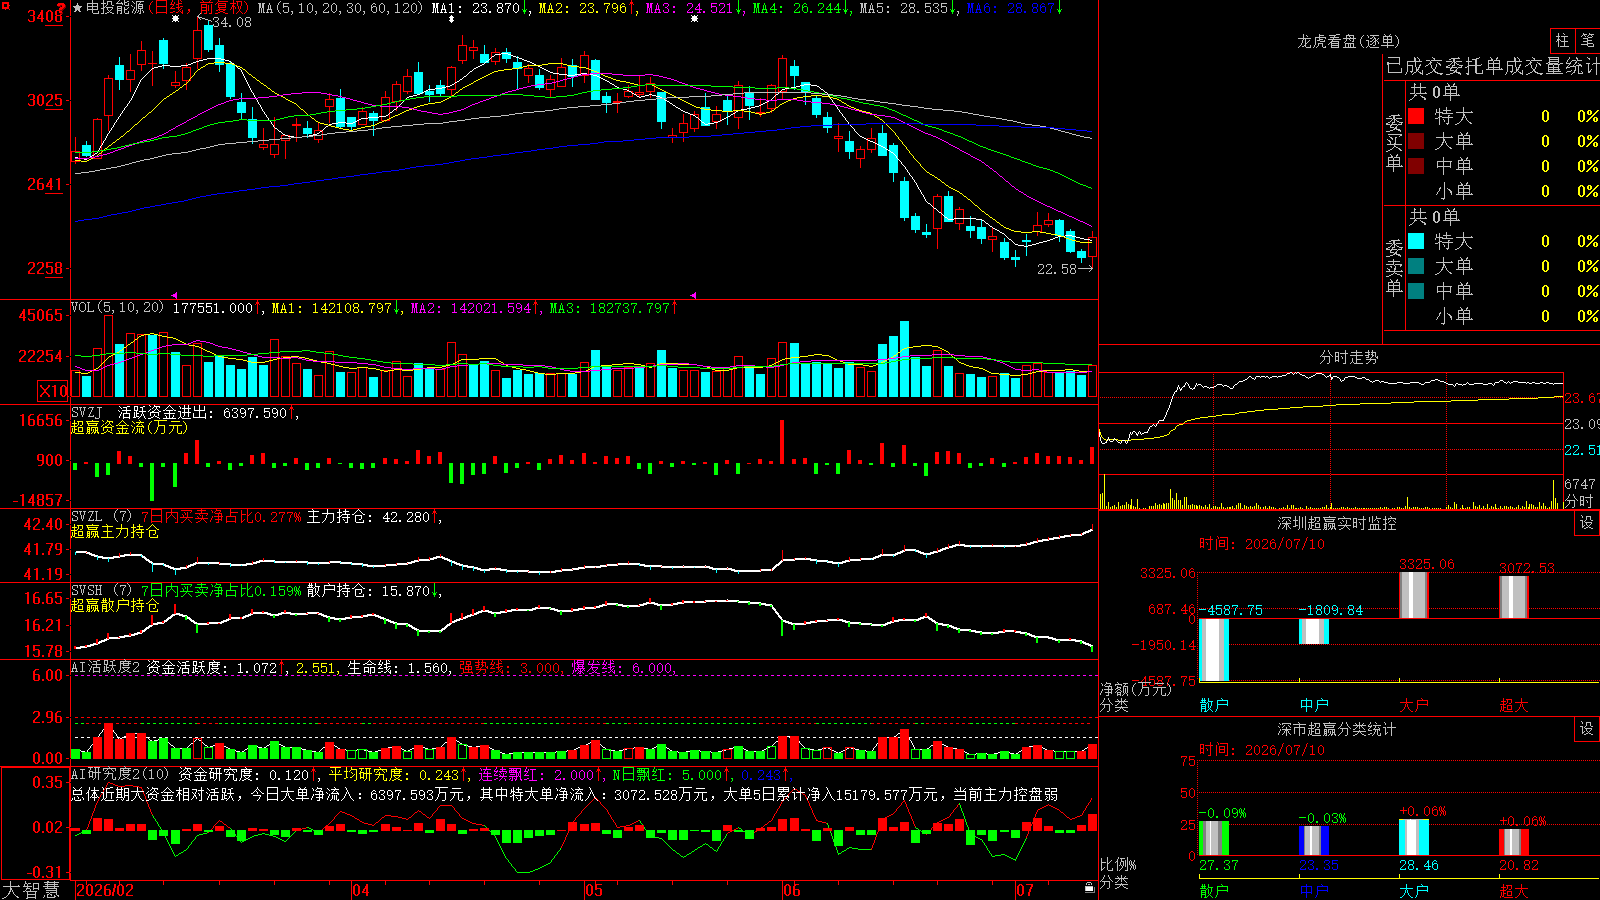Click the 04 month marker on the time axis
This screenshot has width=1600, height=900.
[x=361, y=890]
